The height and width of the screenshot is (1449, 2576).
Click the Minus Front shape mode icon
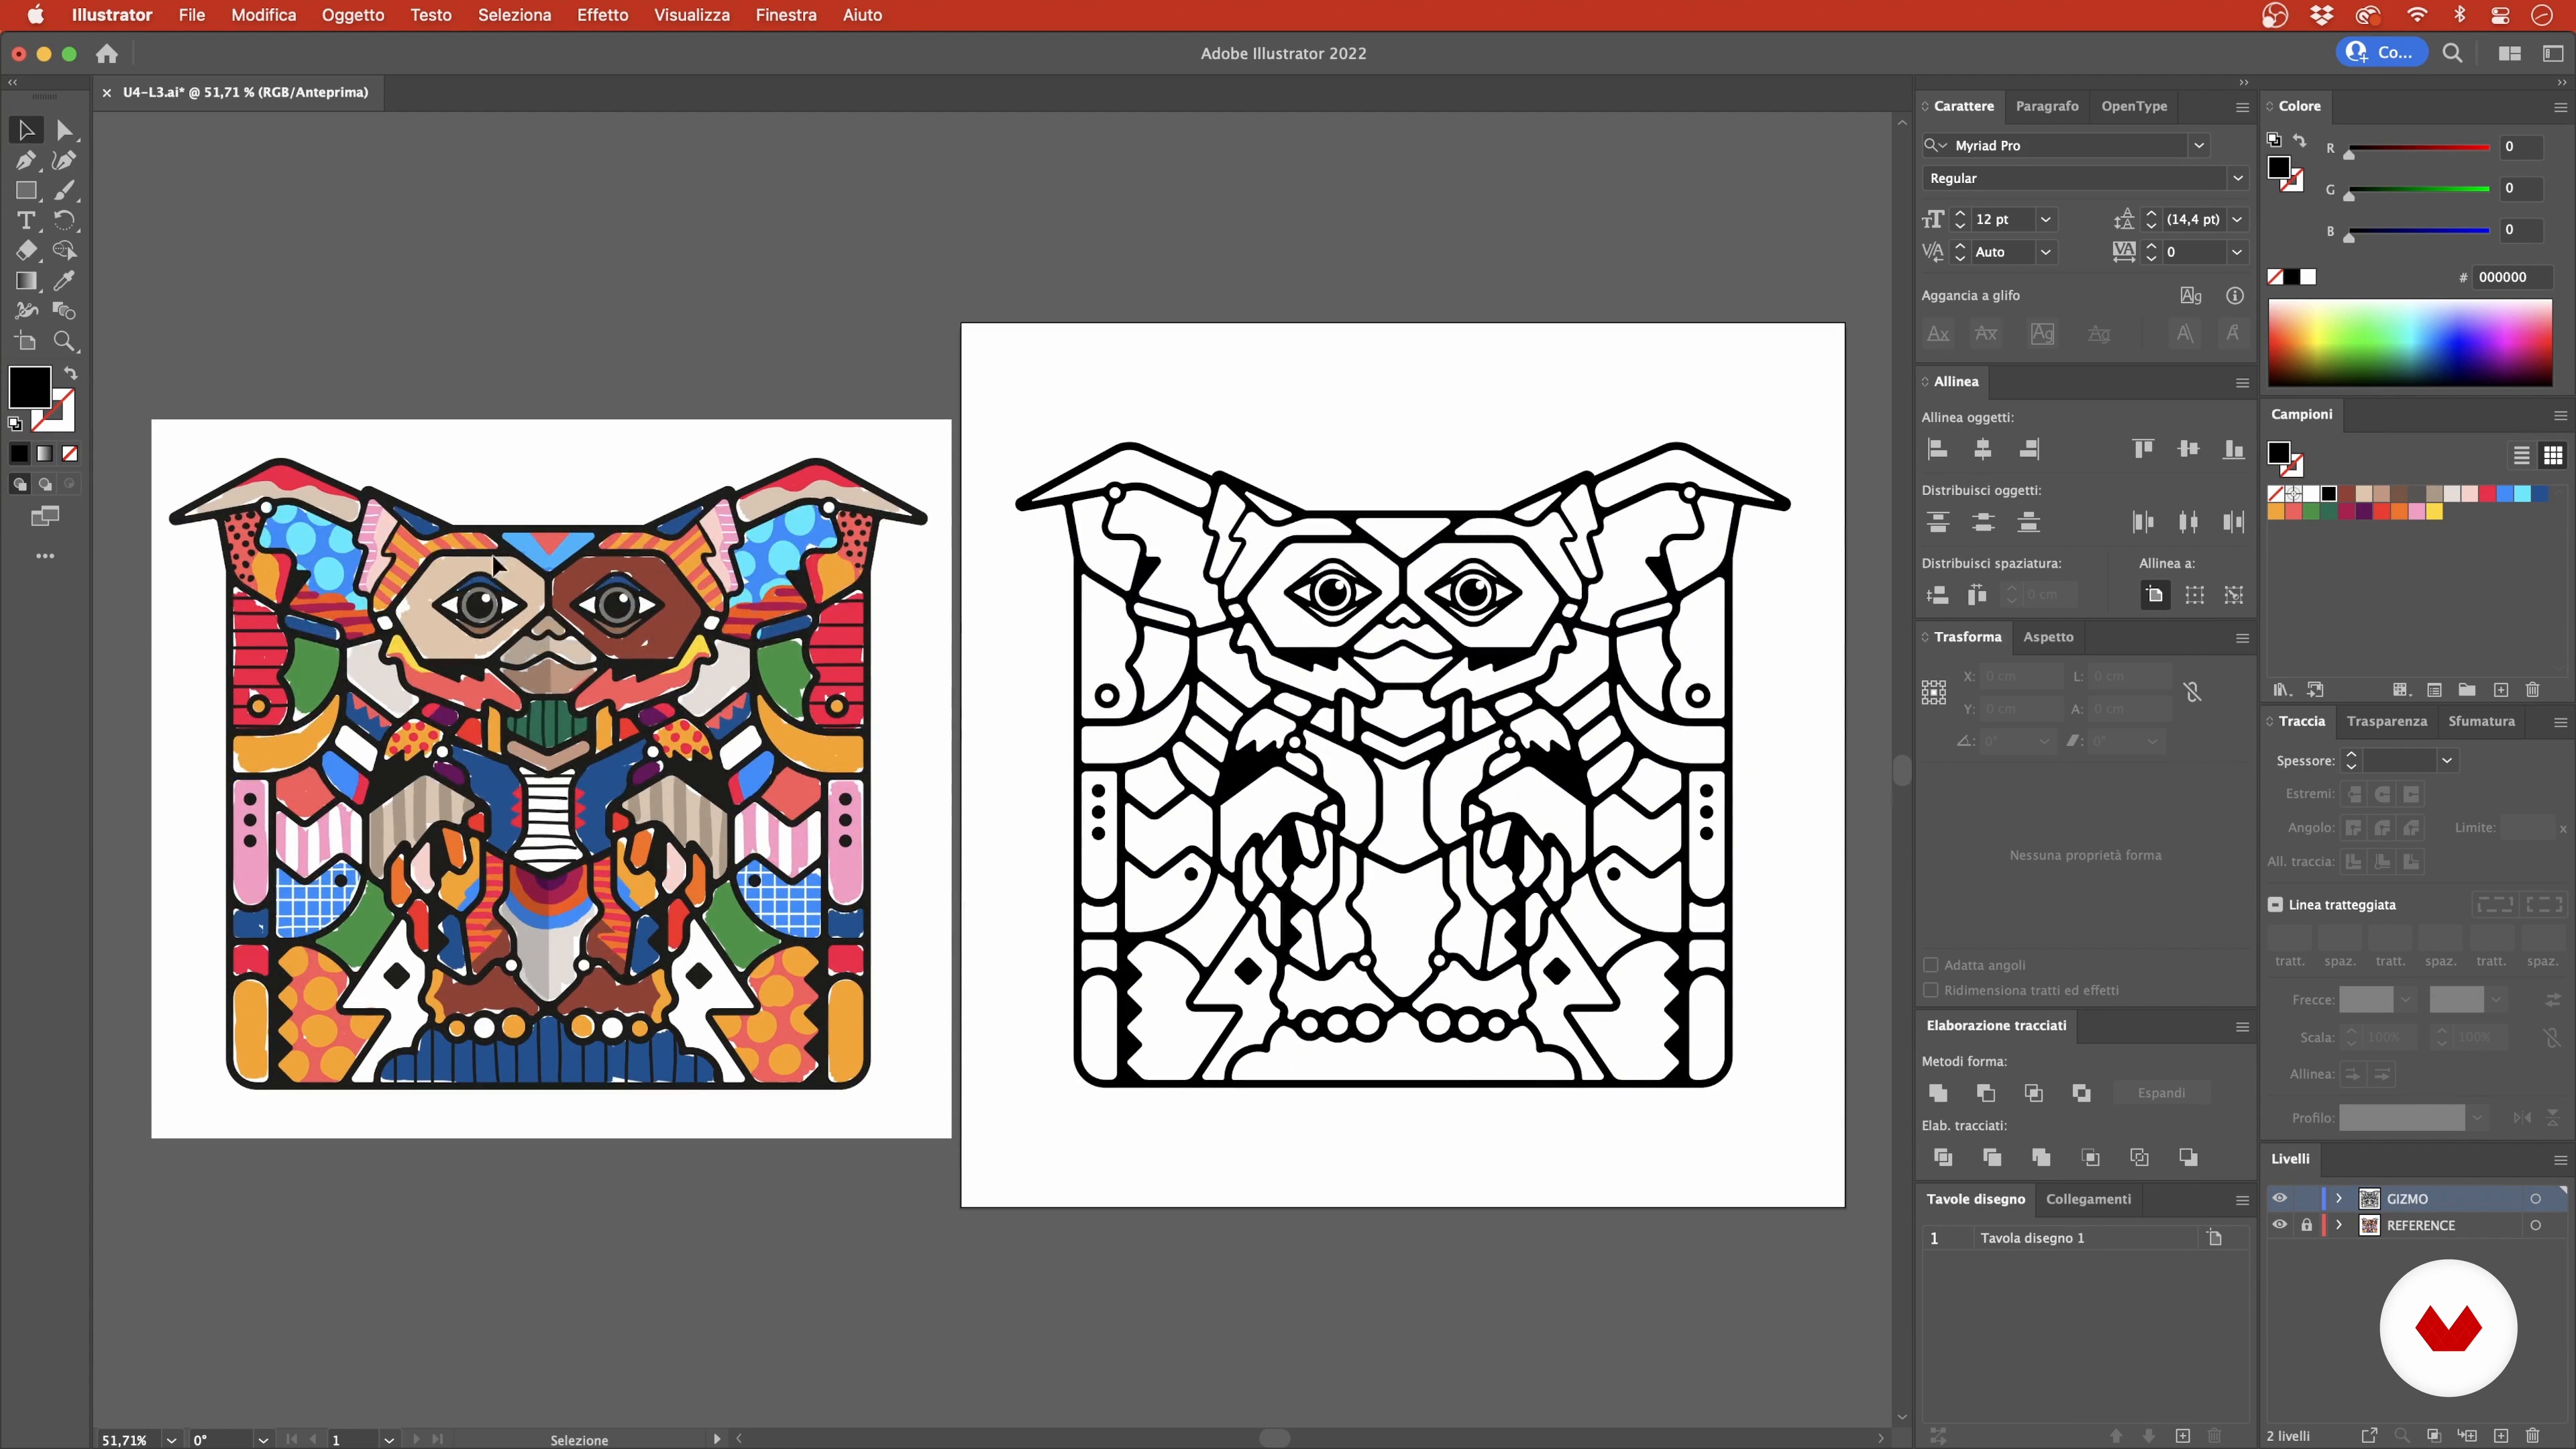(x=1986, y=1093)
